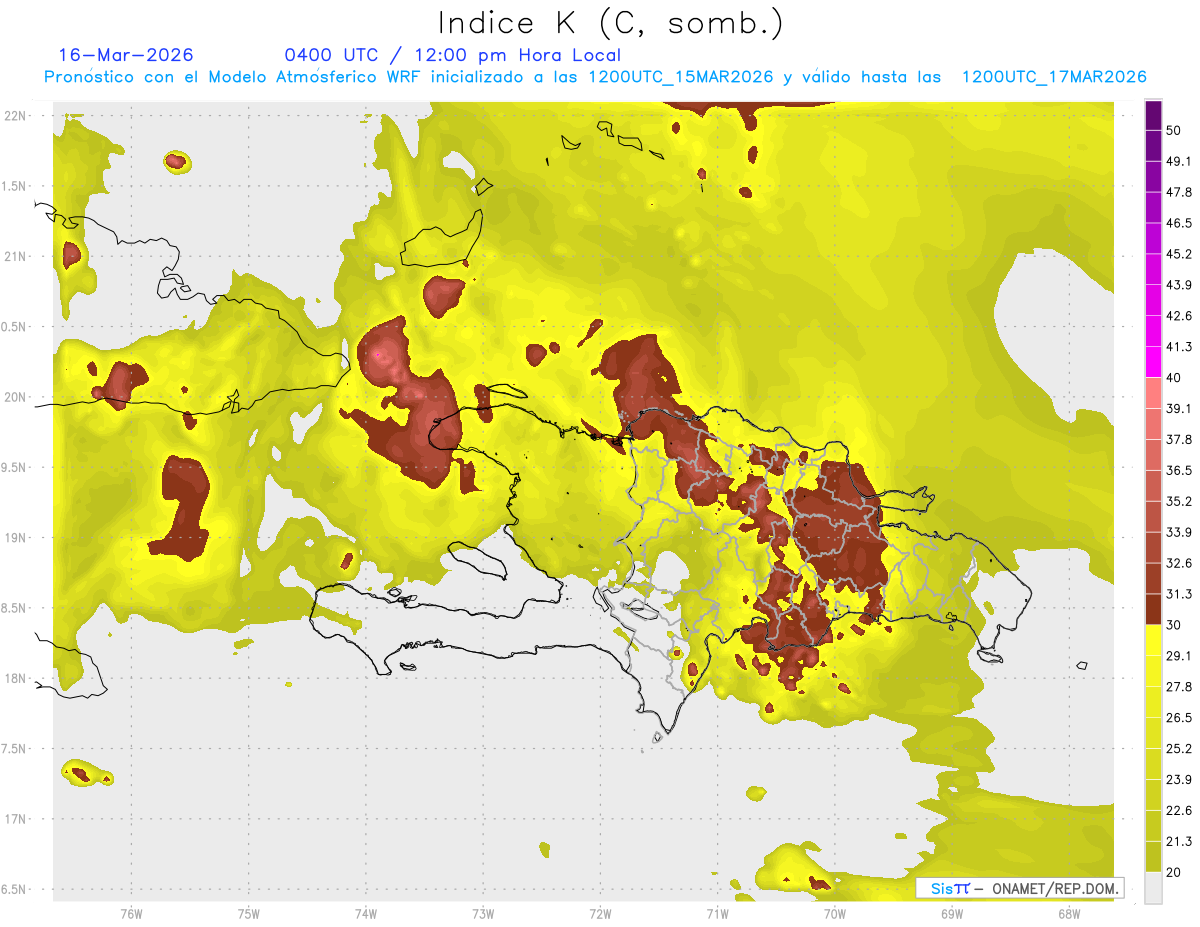Click the colorbar value 29.1
Viewport: 1200px width, 927px height.
(1179, 655)
